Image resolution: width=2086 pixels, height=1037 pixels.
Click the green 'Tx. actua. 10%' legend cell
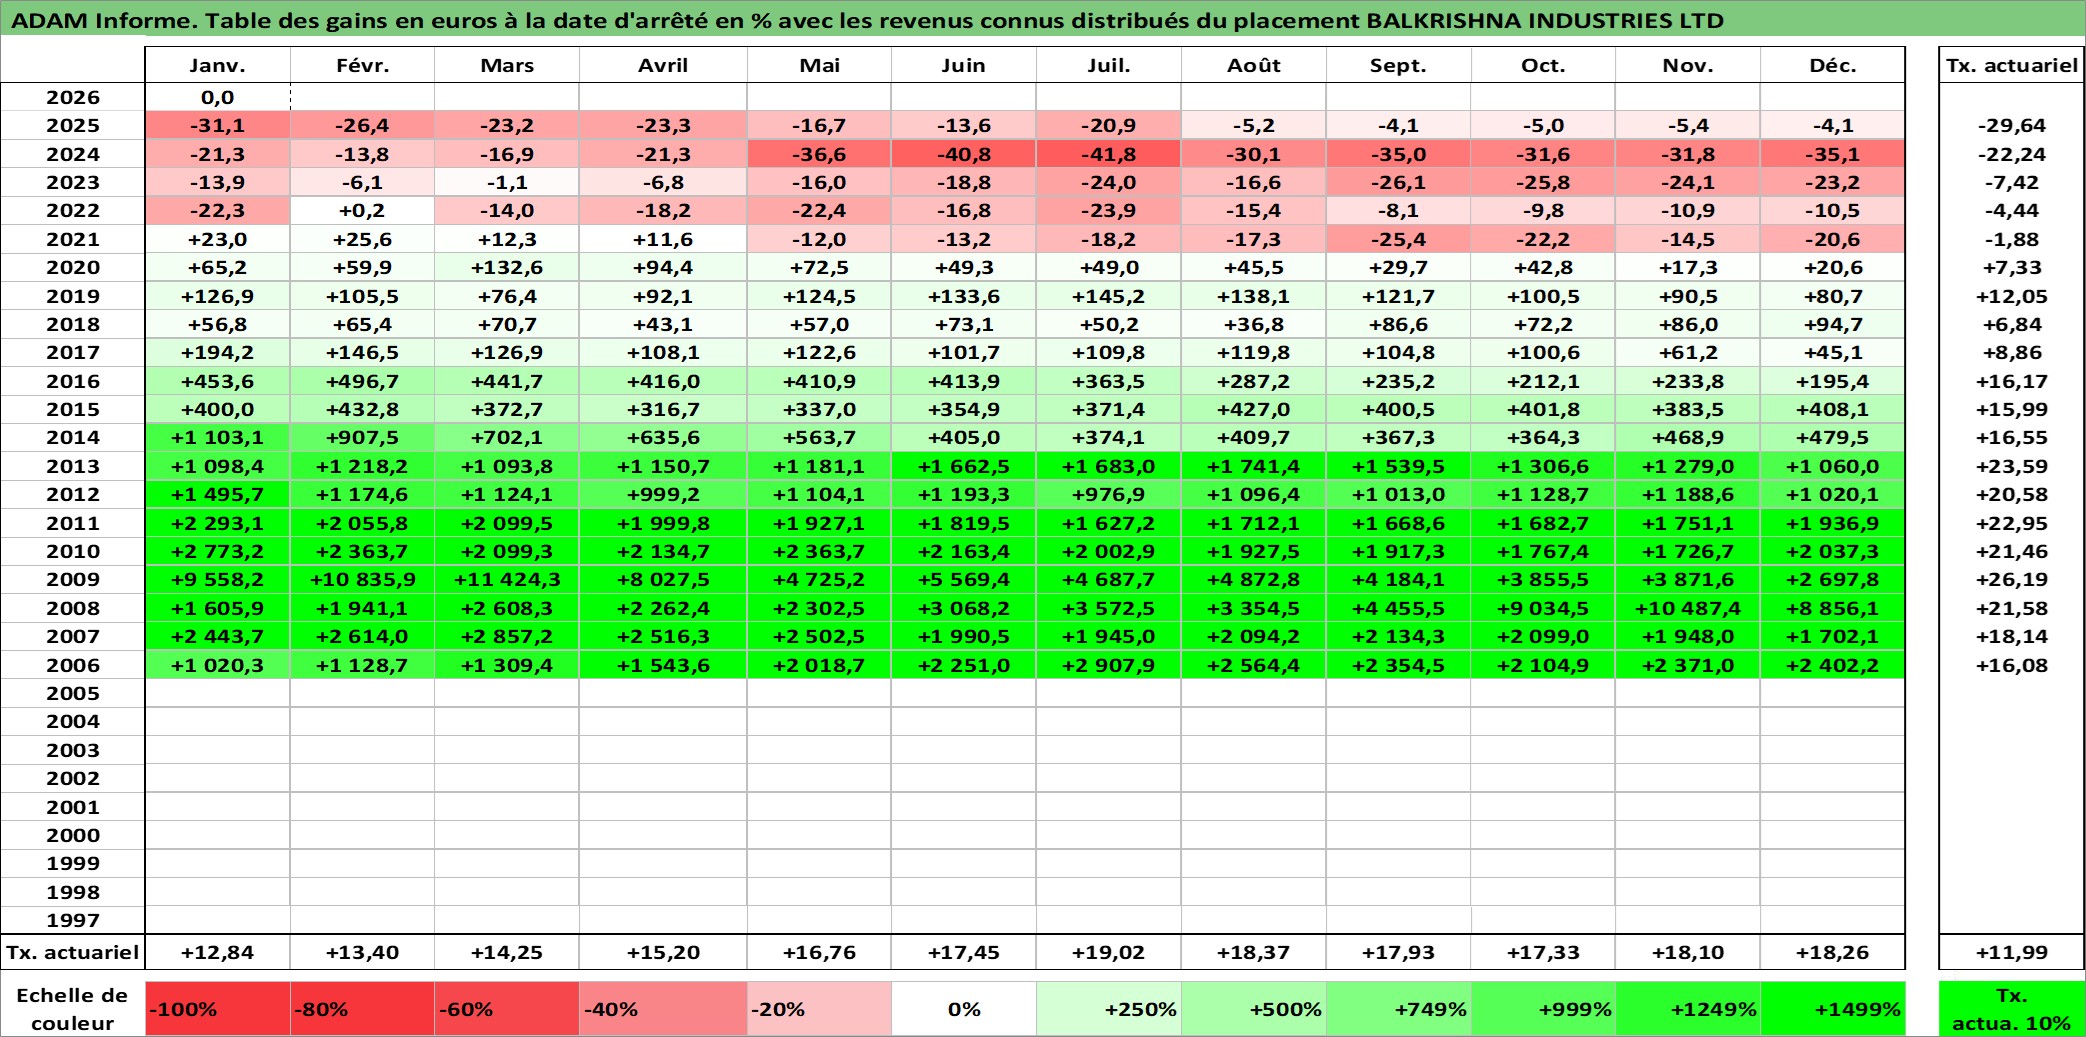point(2011,1009)
